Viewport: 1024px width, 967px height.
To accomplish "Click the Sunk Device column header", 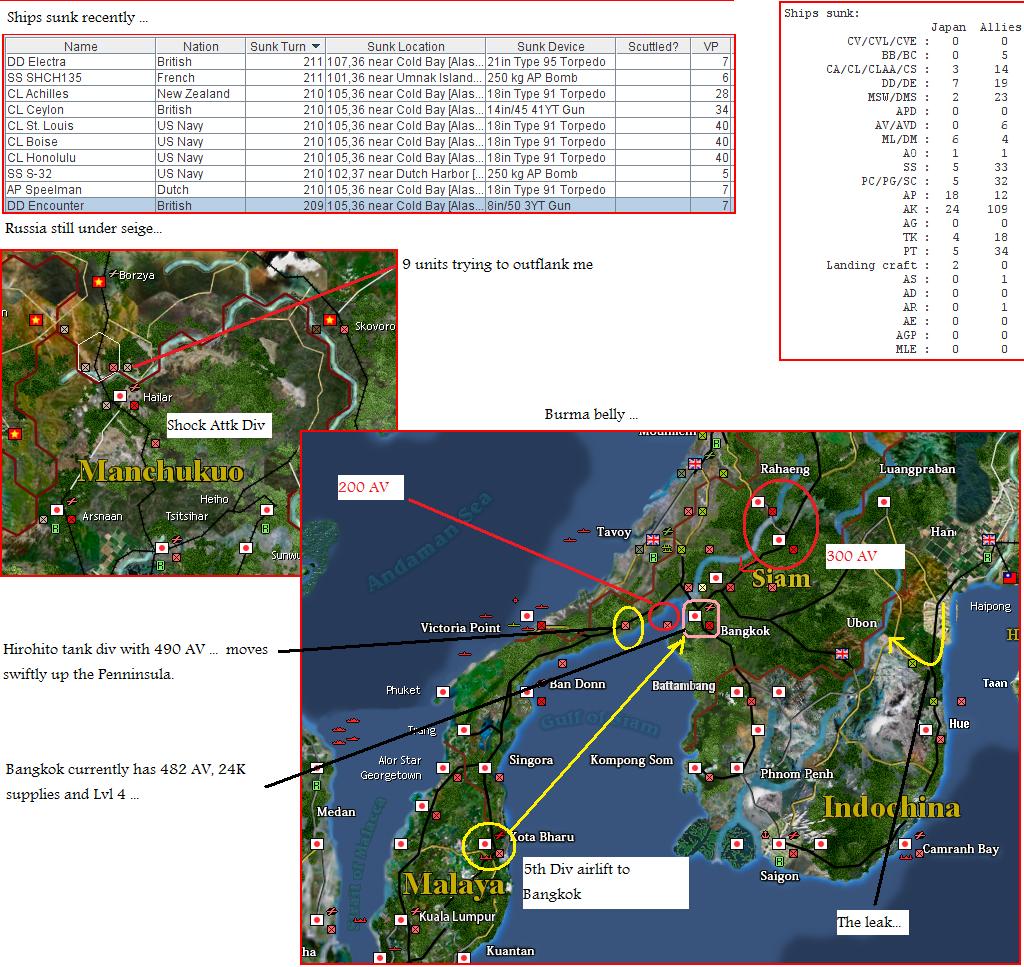I will point(551,46).
